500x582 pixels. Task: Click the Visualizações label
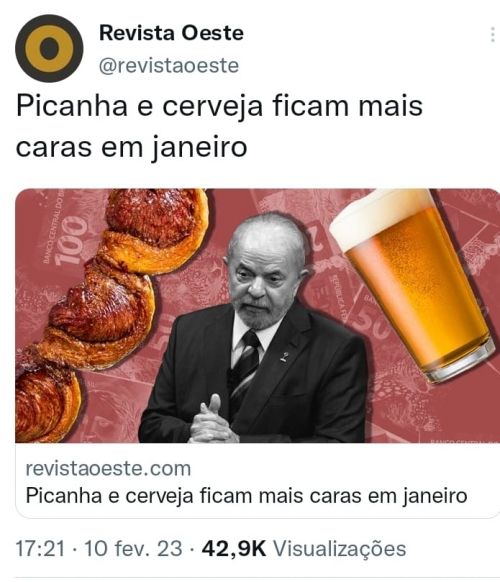click(339, 548)
